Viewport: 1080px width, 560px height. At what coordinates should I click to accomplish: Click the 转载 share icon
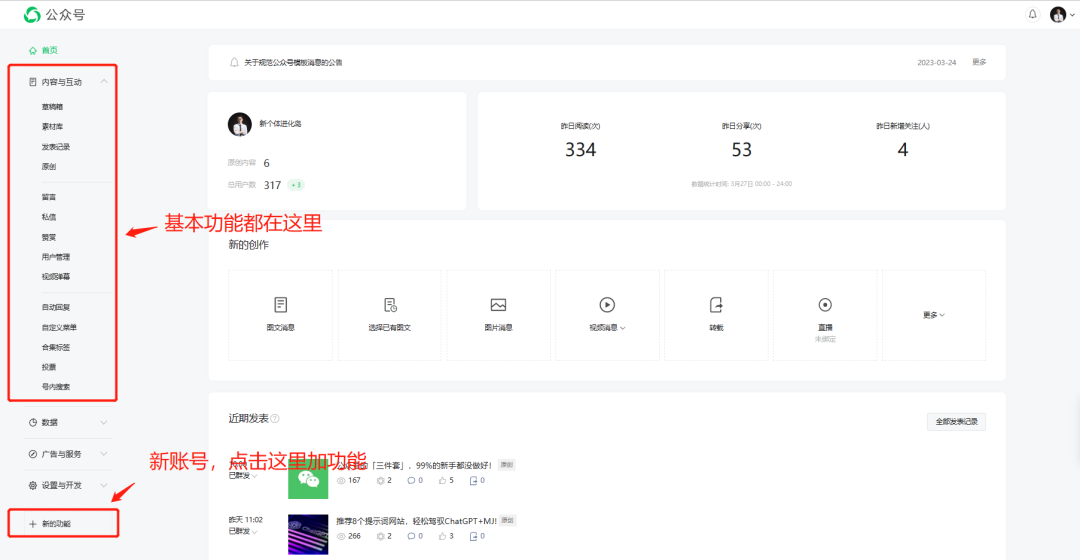716,304
